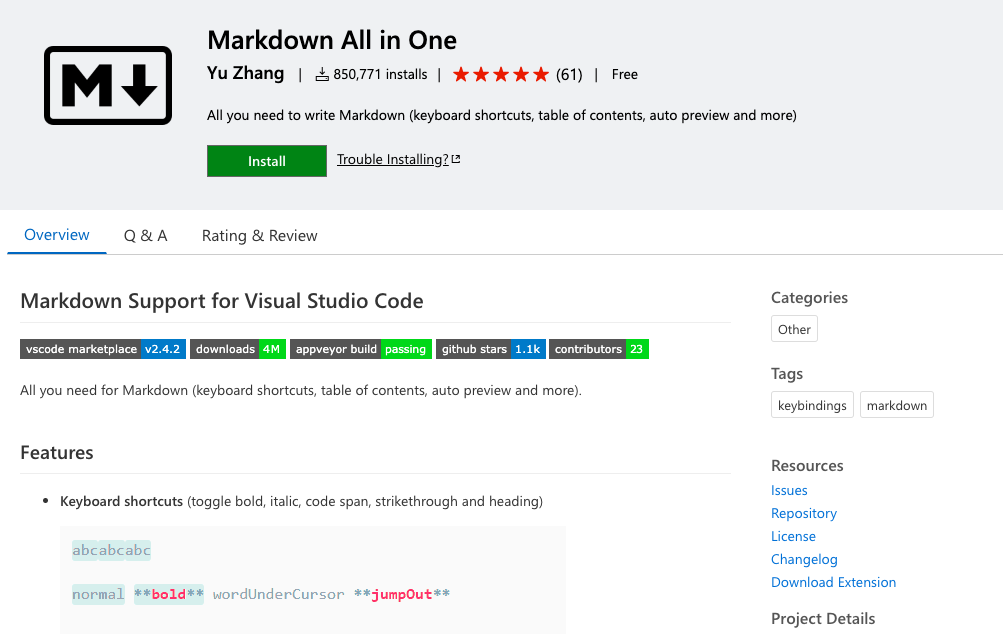The width and height of the screenshot is (1003, 634).
Task: Click the Features heading
Action: pyautogui.click(x=57, y=452)
